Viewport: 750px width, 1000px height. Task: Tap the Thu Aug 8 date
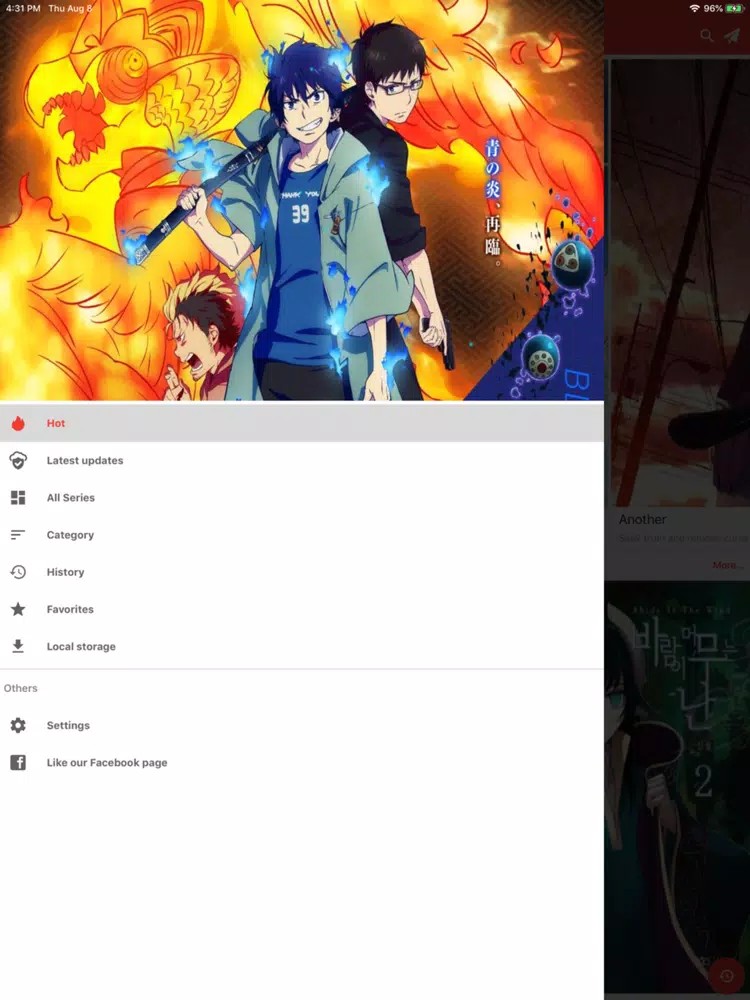(70, 8)
